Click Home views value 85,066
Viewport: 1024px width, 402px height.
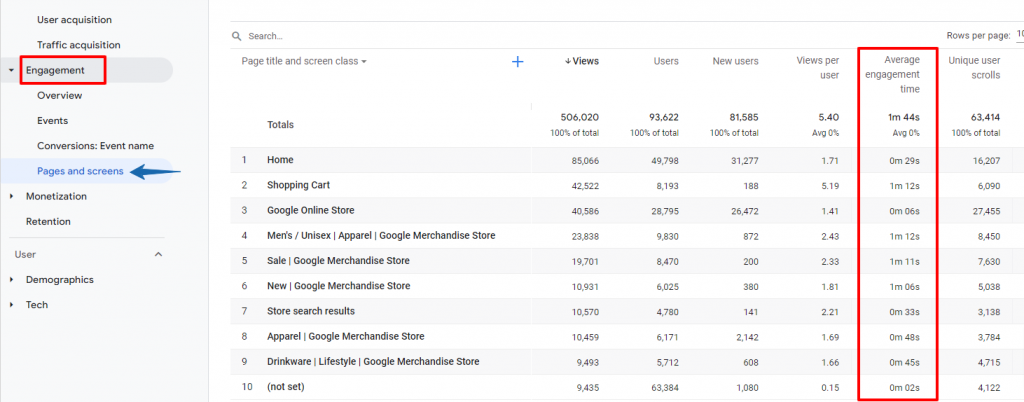[583, 161]
